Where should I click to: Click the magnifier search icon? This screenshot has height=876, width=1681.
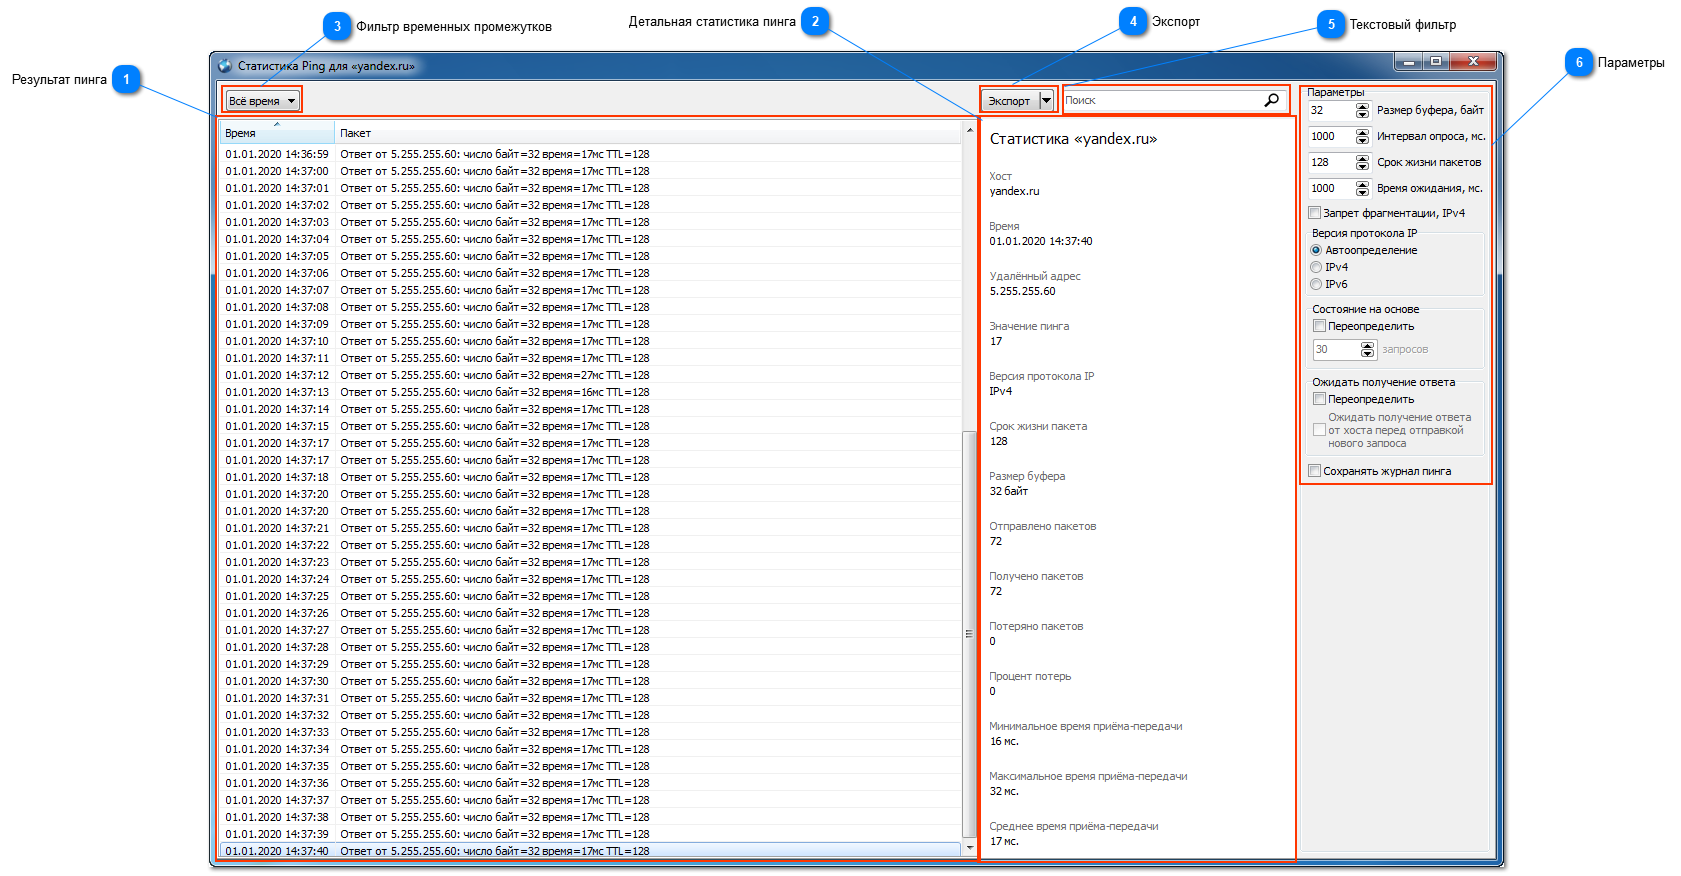(1271, 100)
